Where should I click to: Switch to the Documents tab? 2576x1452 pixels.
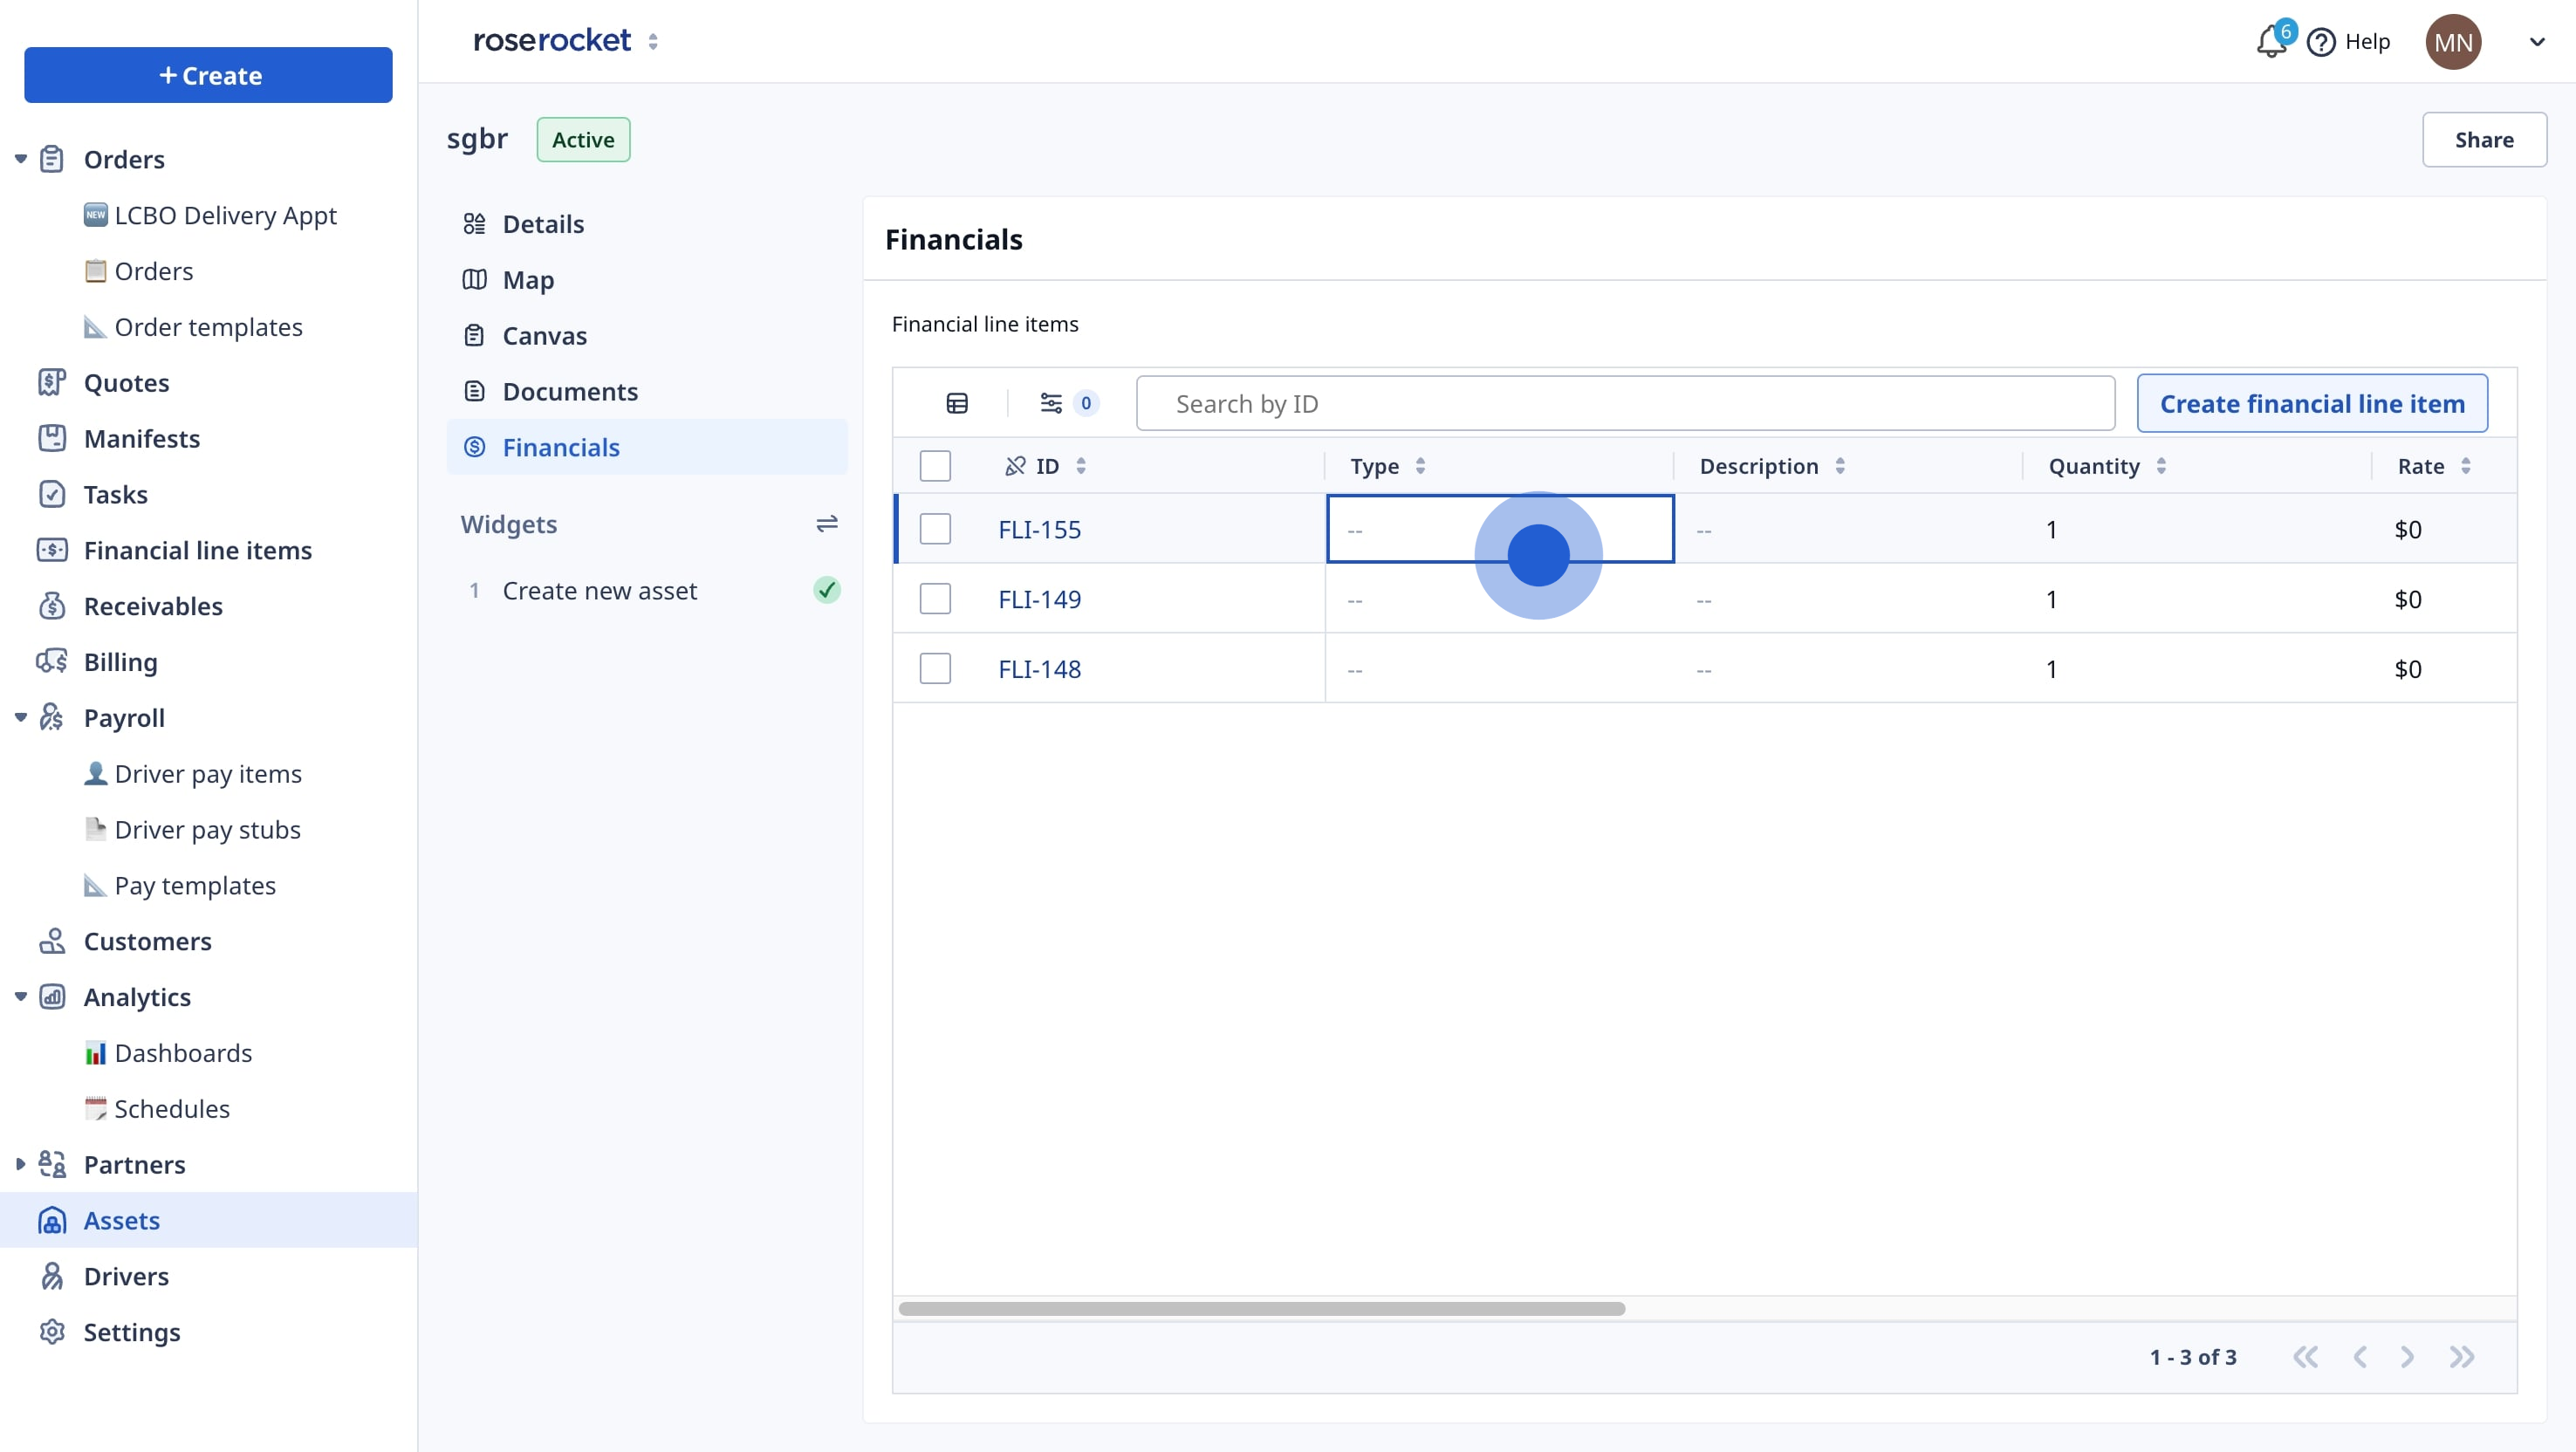click(569, 392)
